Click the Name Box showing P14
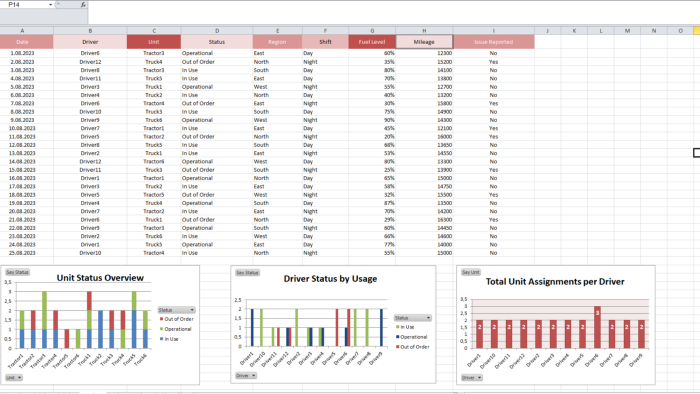This screenshot has height=394, width=700. (x=27, y=4)
